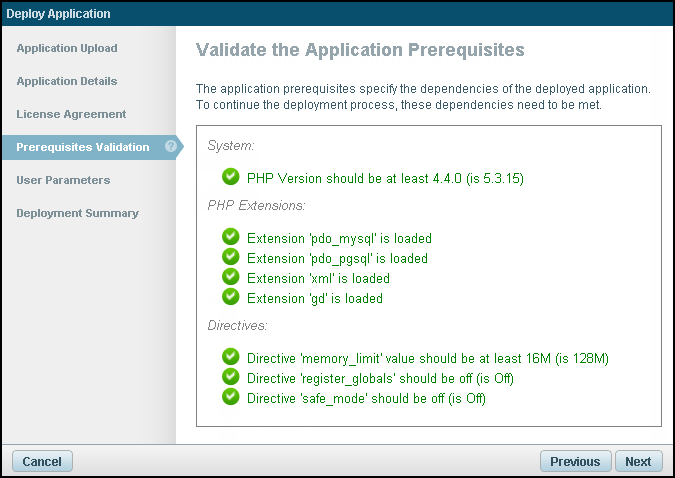Click the memory_limit directive status text
This screenshot has height=478, width=675.
click(x=428, y=358)
